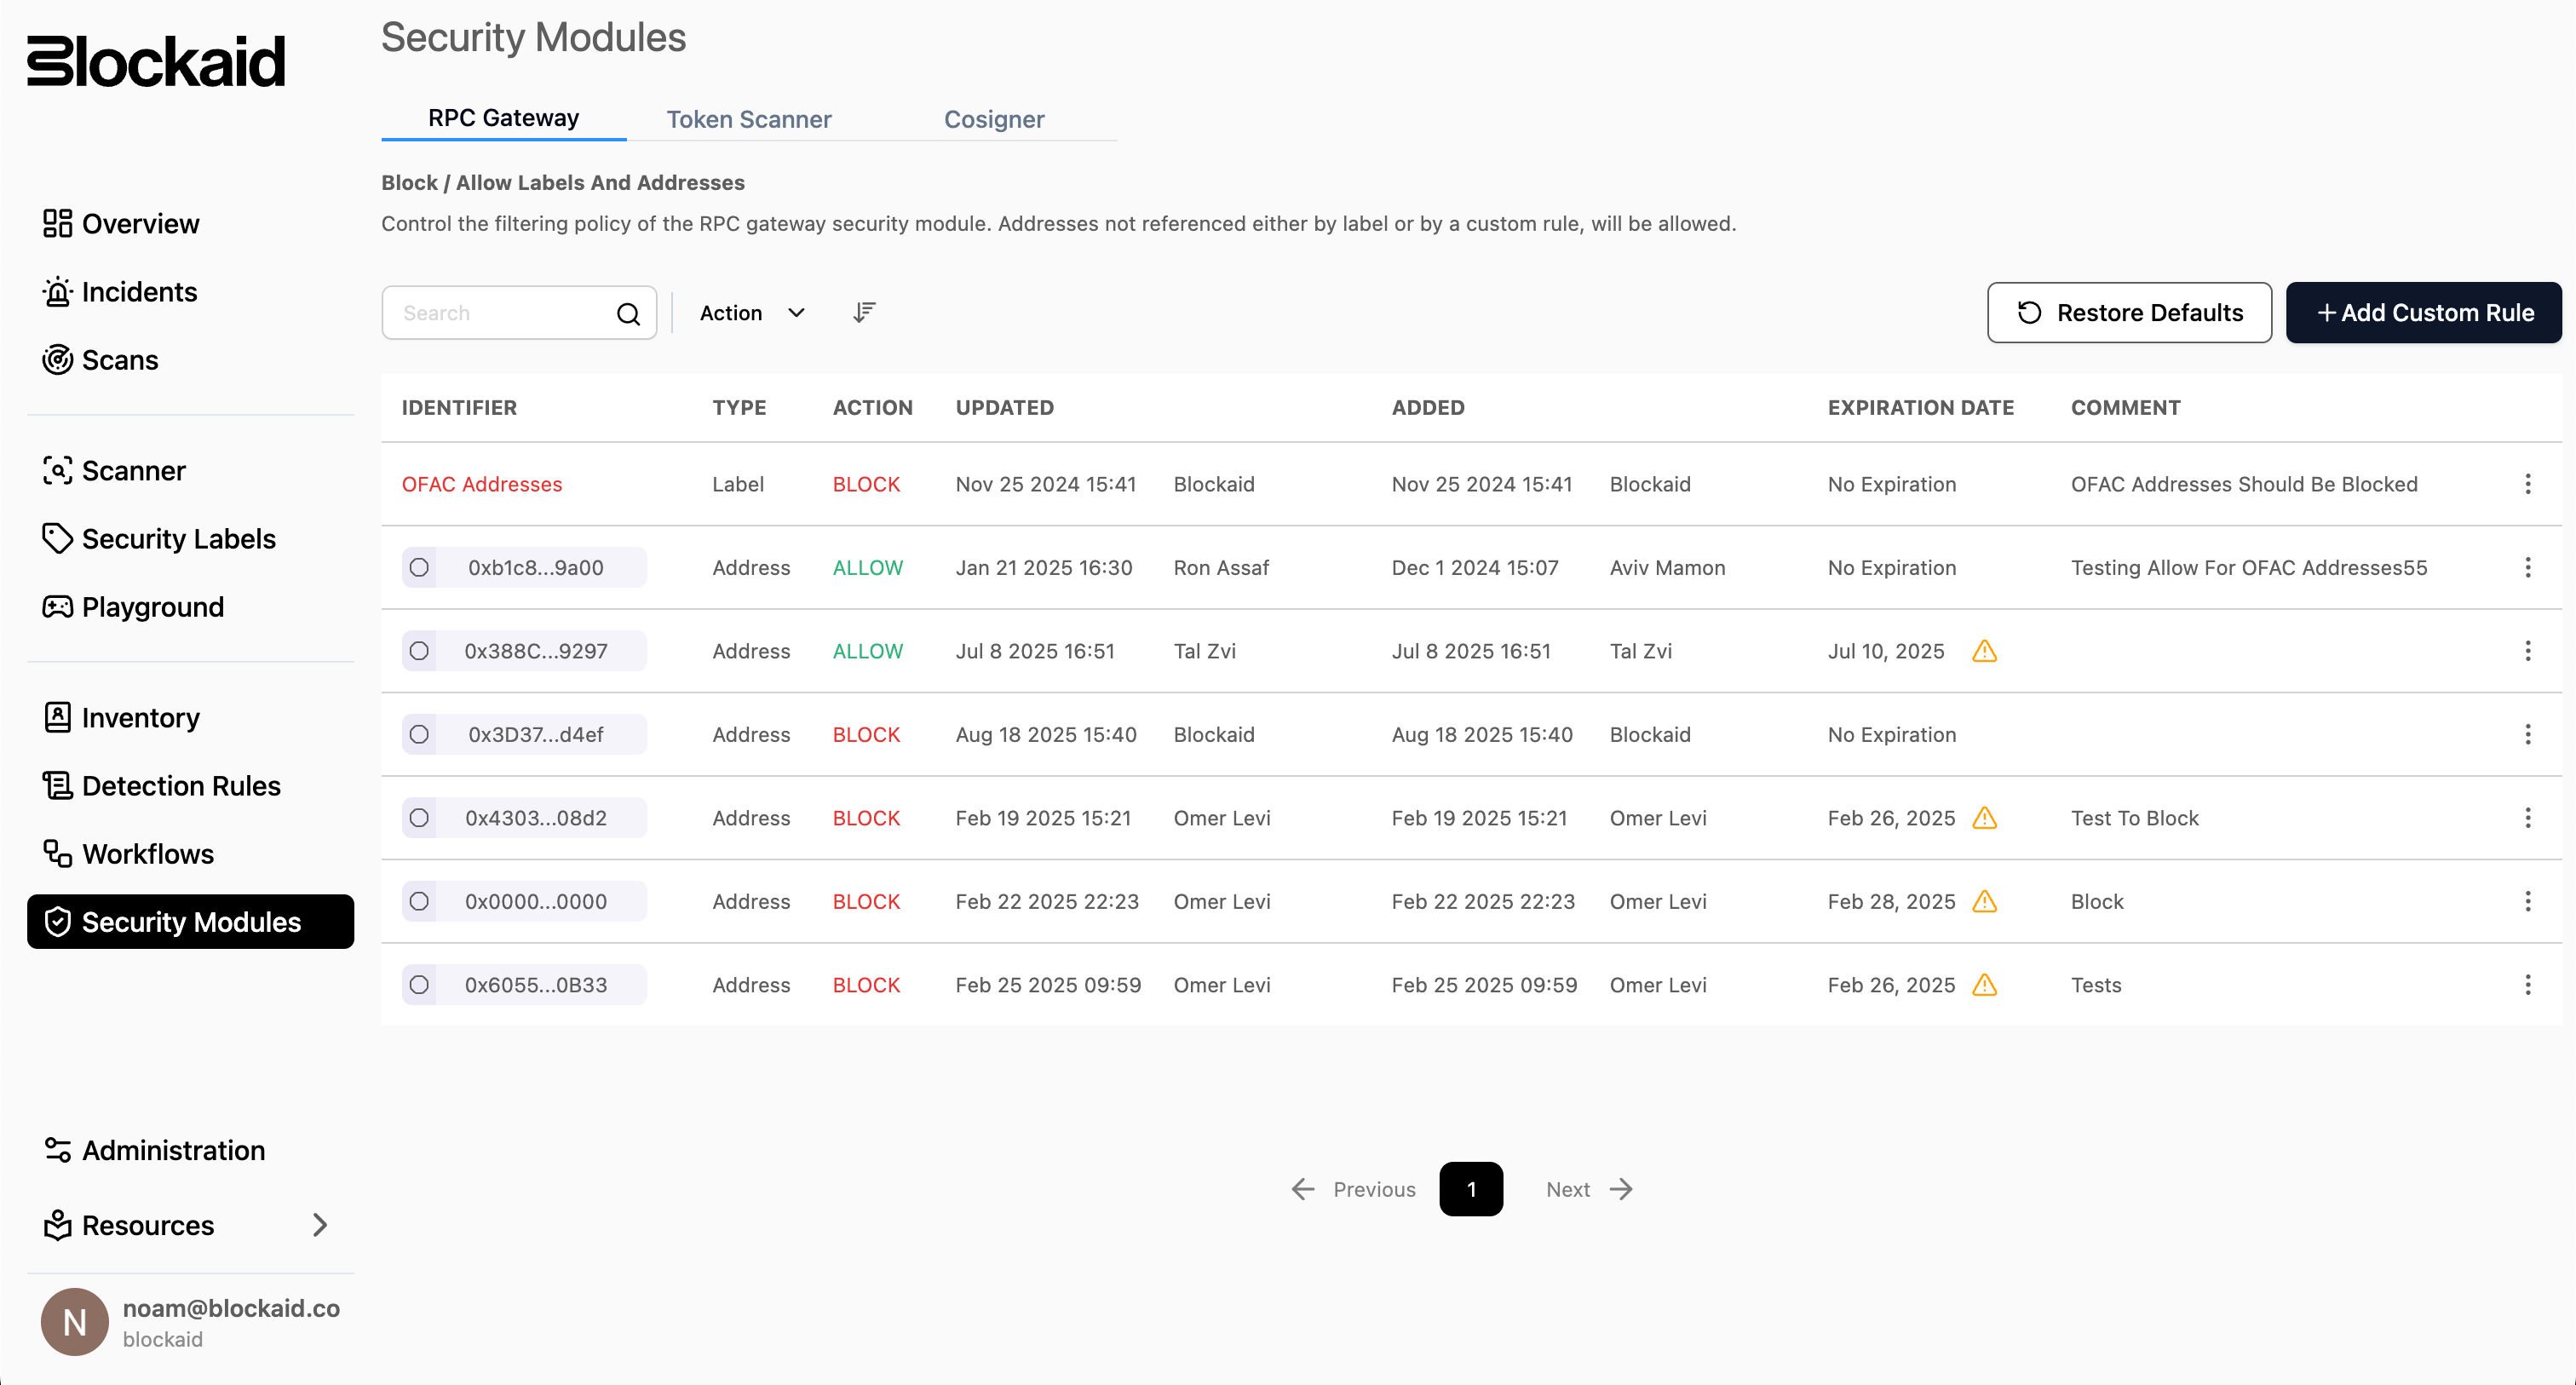Click the search magnifier icon

[x=628, y=313]
